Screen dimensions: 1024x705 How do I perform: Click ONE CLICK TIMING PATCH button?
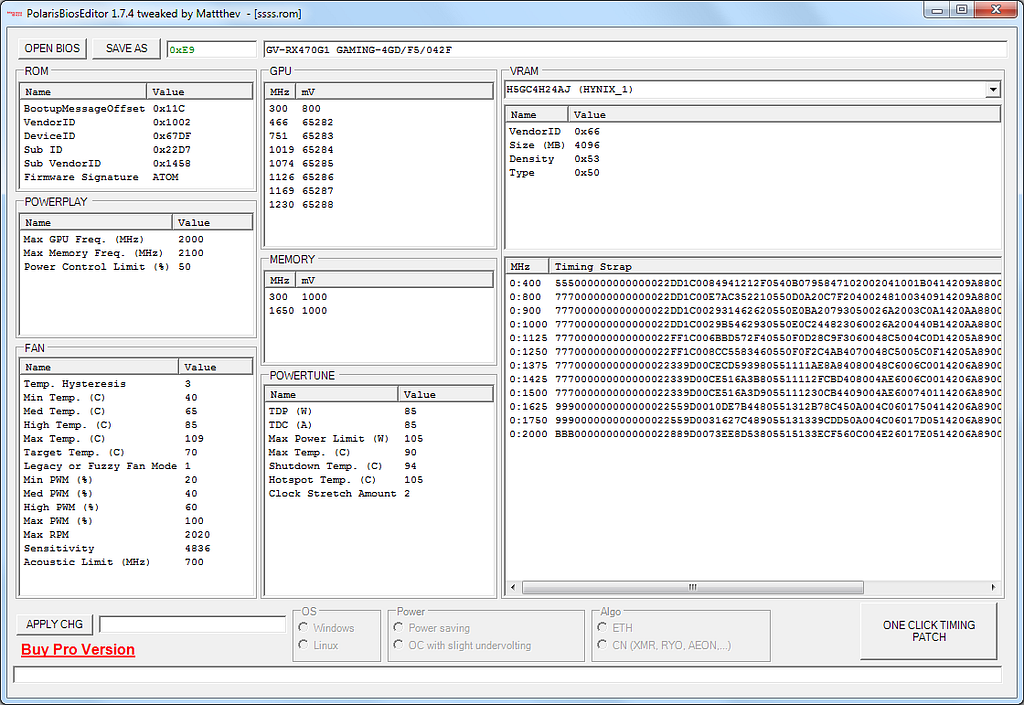928,631
